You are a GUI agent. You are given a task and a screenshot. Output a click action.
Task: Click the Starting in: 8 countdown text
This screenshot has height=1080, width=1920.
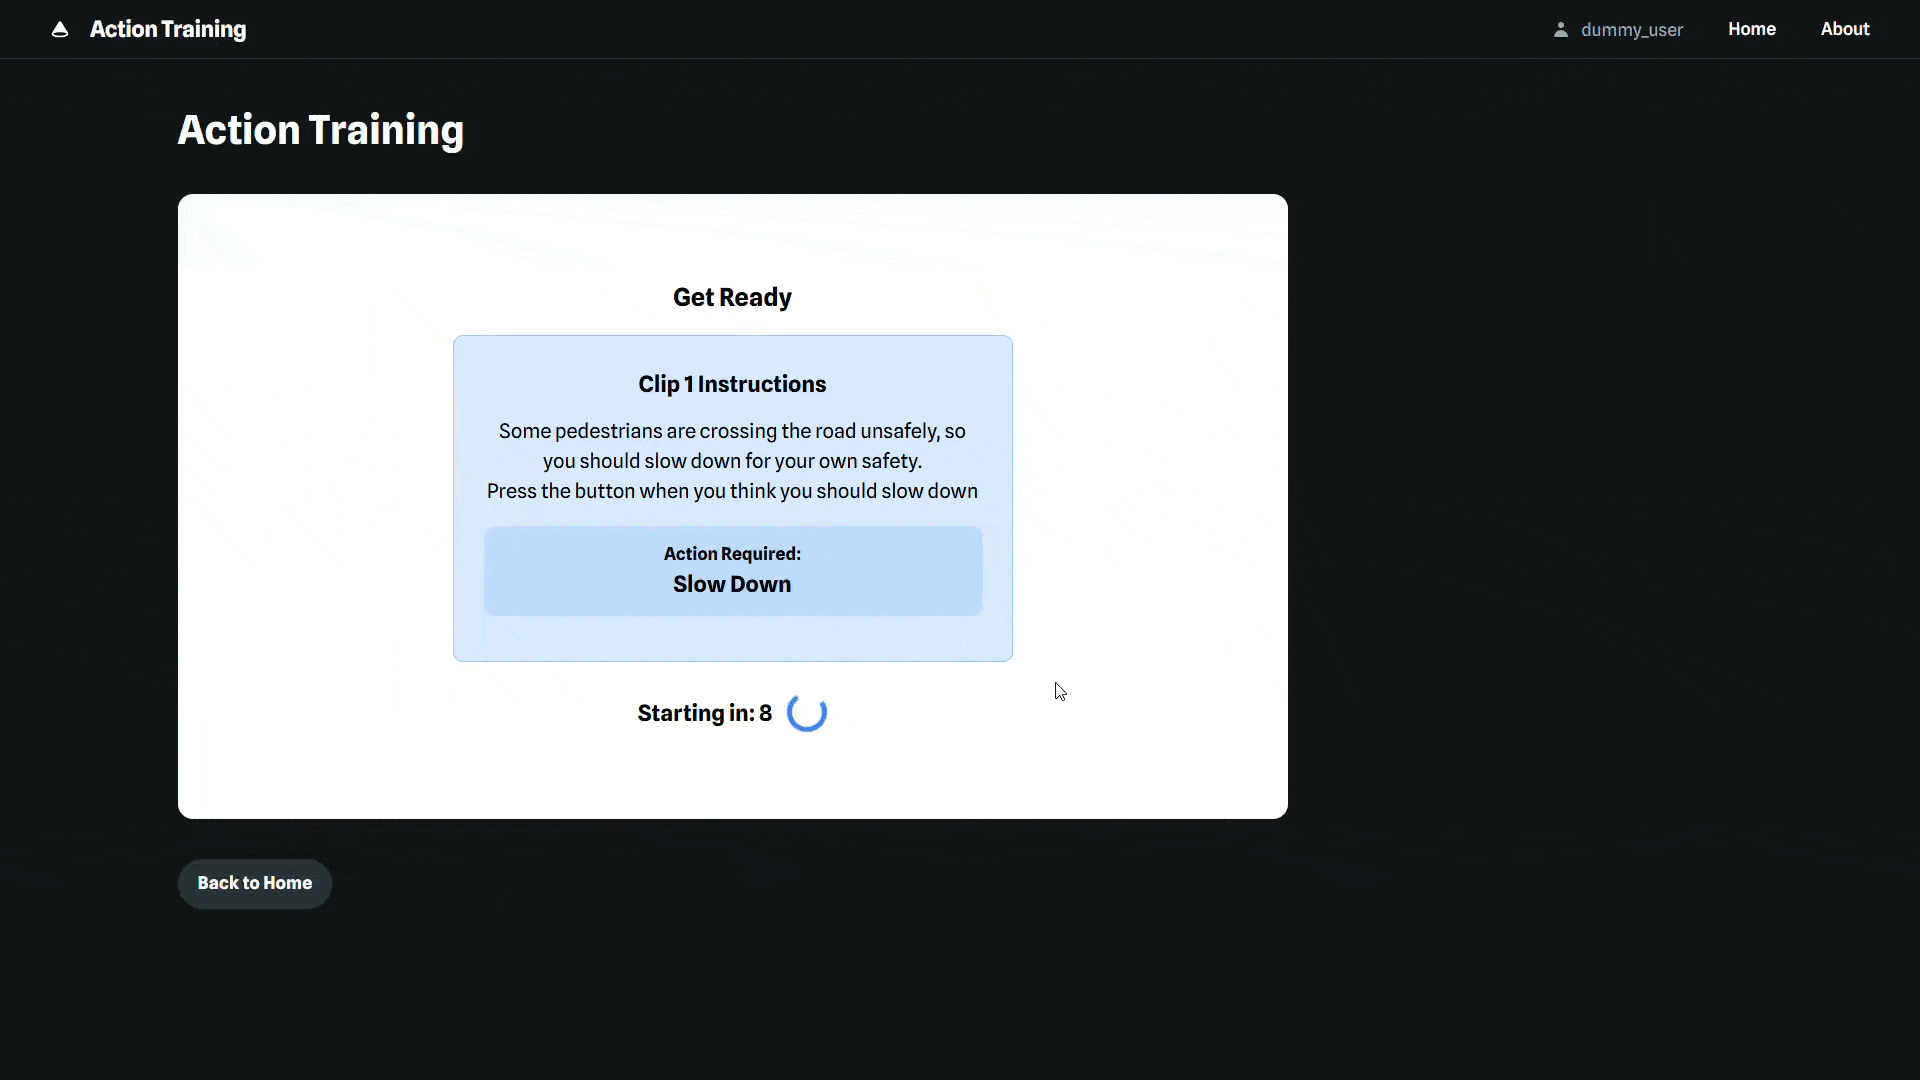[x=704, y=713]
